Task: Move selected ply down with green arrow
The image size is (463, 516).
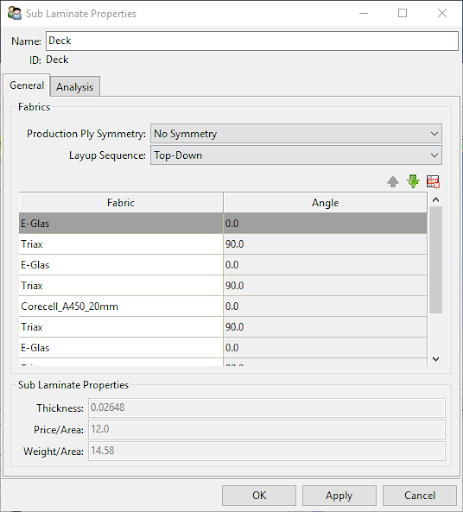Action: pos(413,181)
